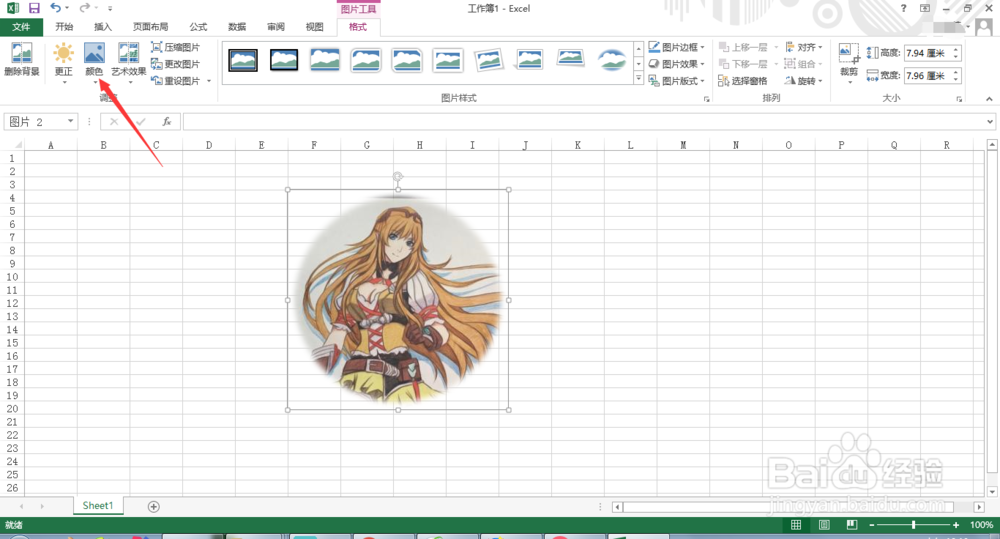Screen dimensions: 1000x539
Task: Apply the first black-framed picture style
Action: (x=243, y=60)
